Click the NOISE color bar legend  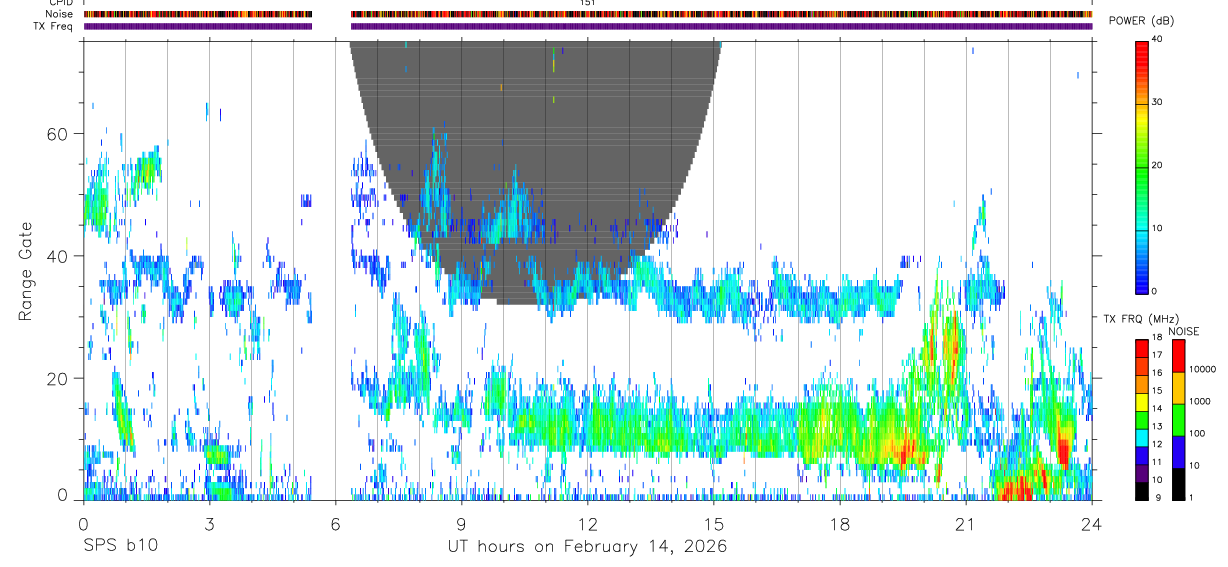[x=1178, y=420]
